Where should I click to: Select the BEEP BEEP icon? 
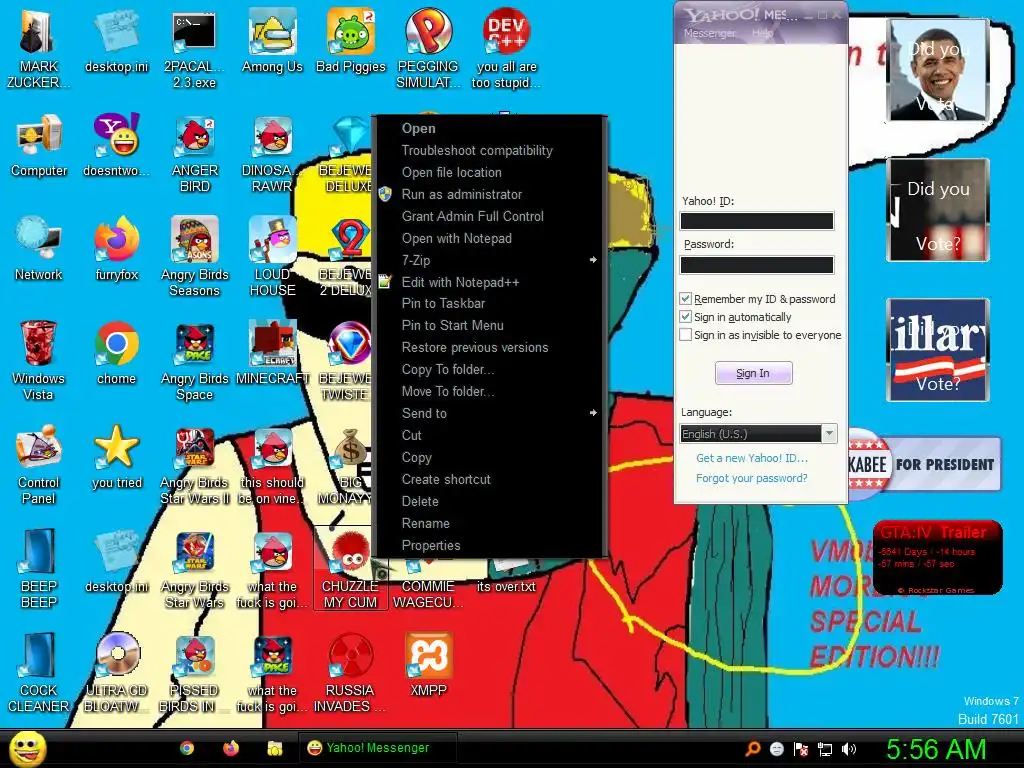point(39,569)
